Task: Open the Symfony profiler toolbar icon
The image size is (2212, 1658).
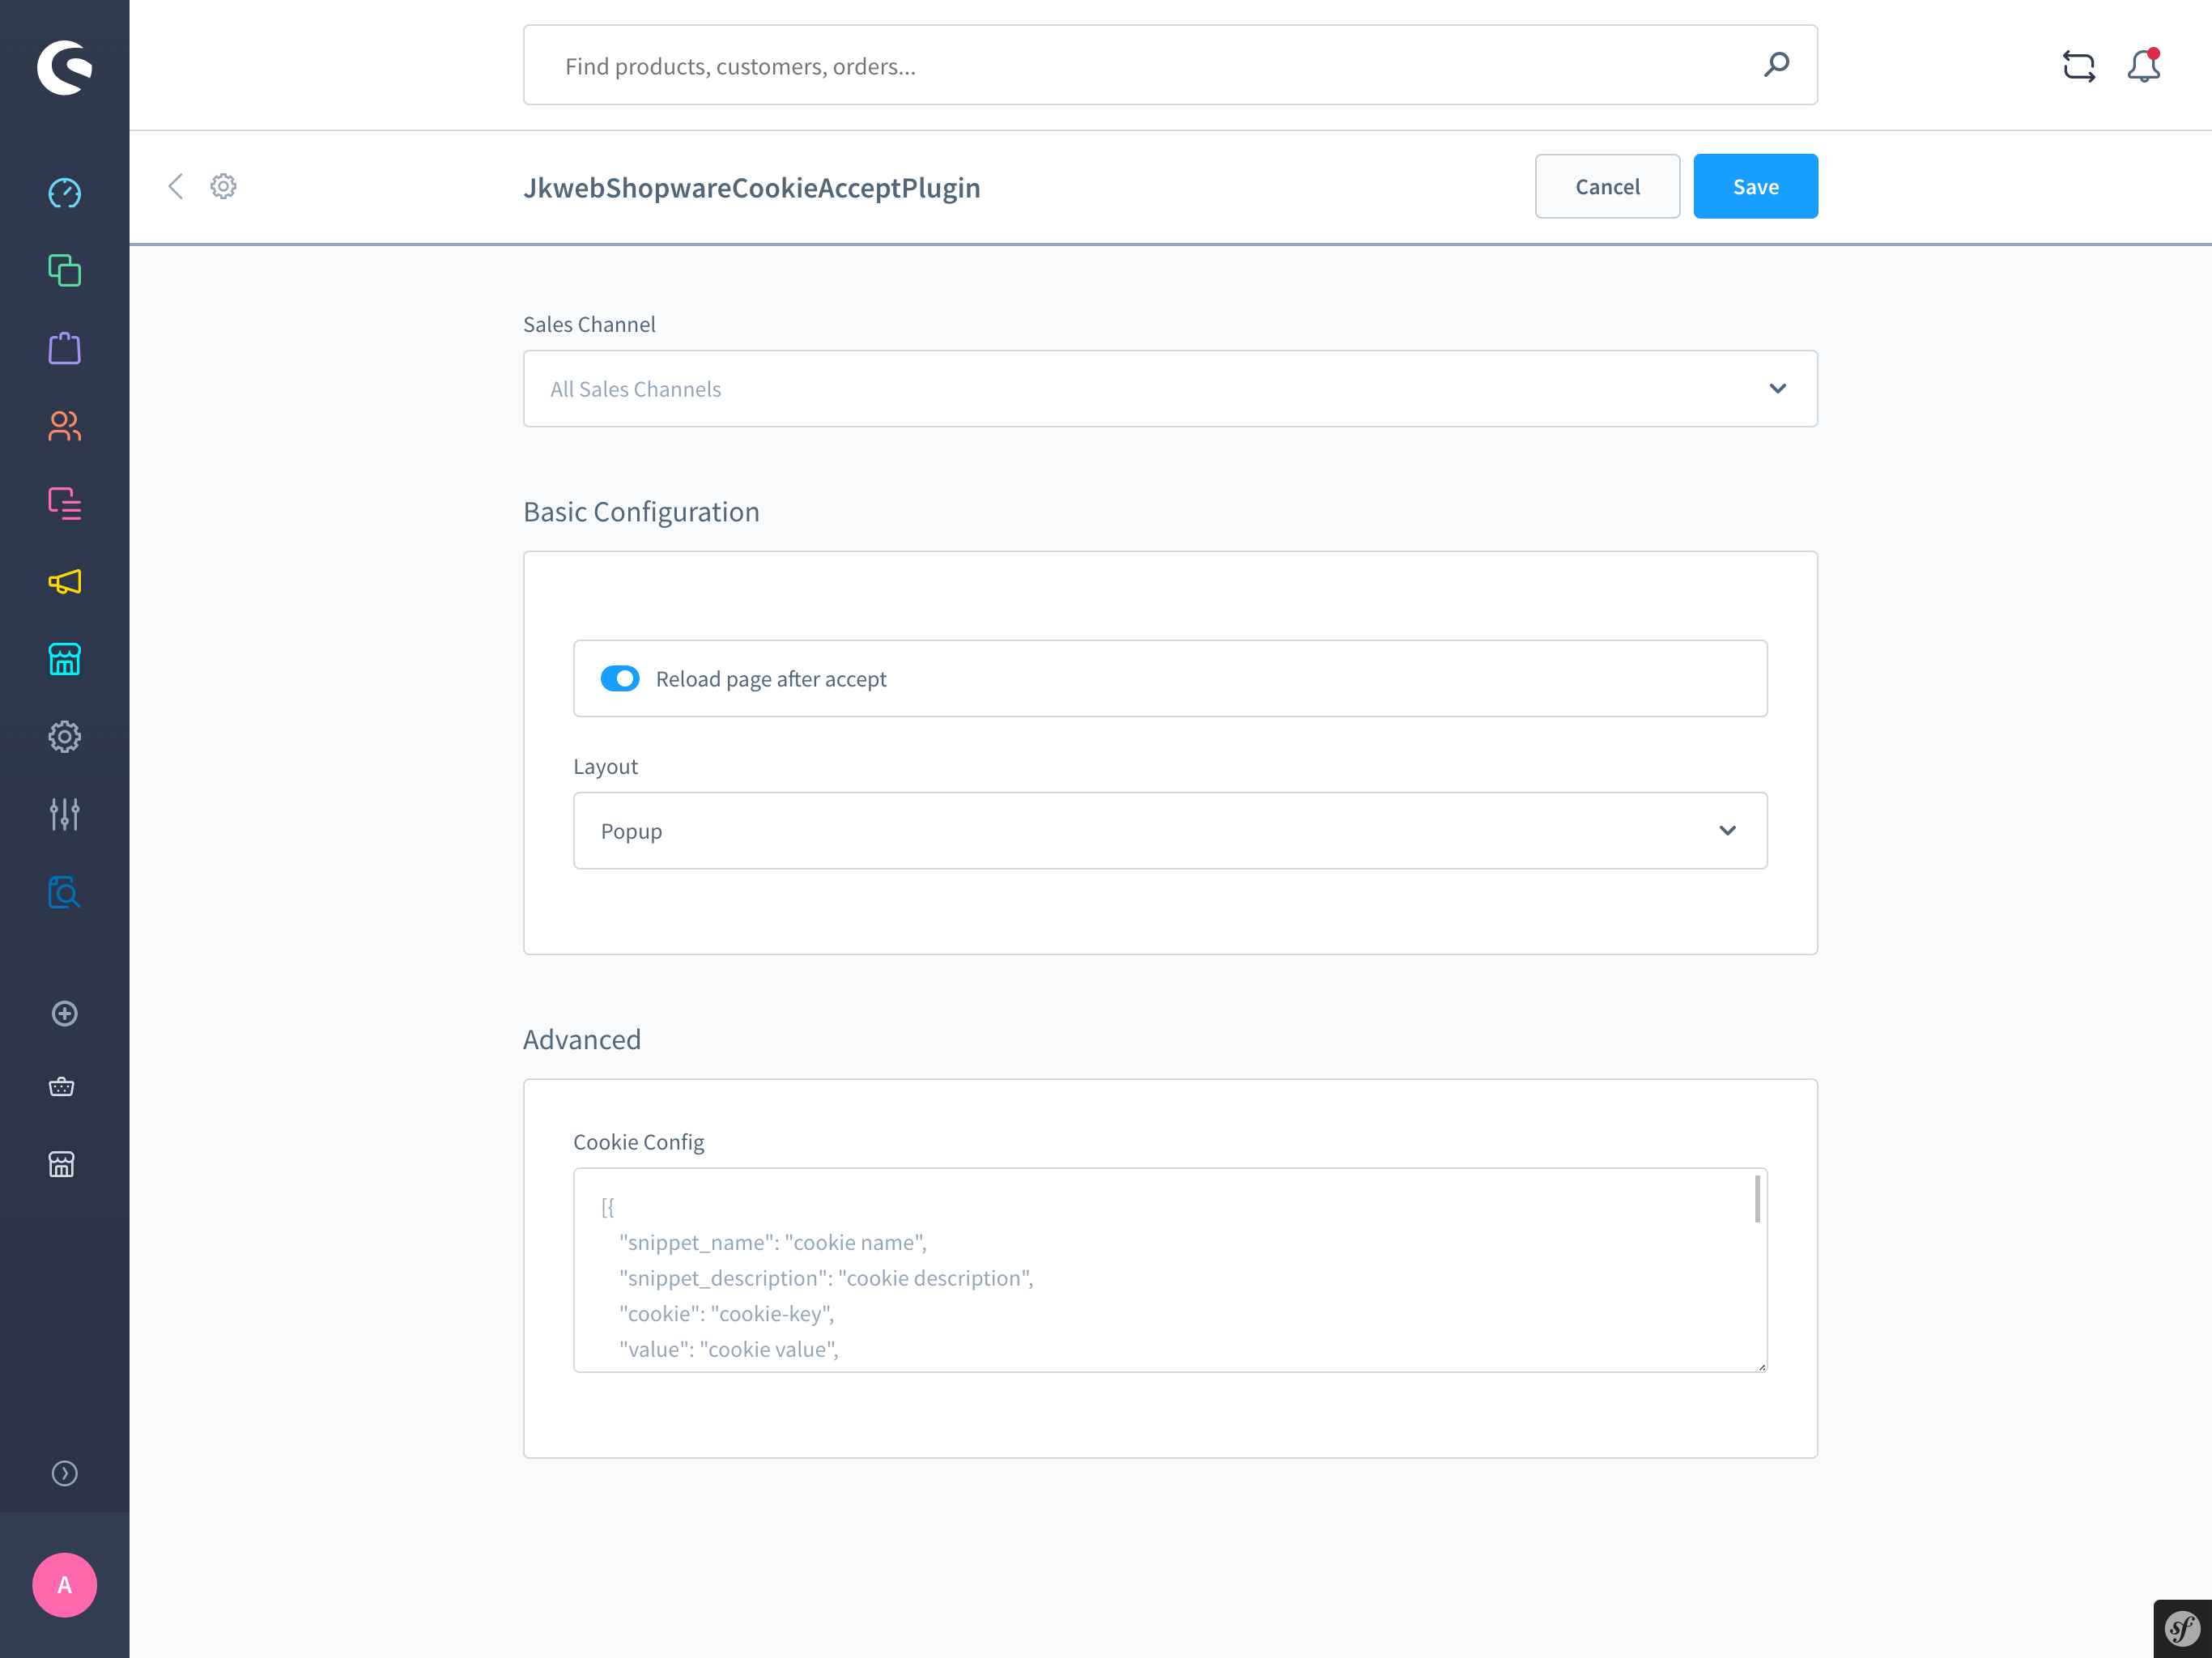Action: [x=2181, y=1628]
